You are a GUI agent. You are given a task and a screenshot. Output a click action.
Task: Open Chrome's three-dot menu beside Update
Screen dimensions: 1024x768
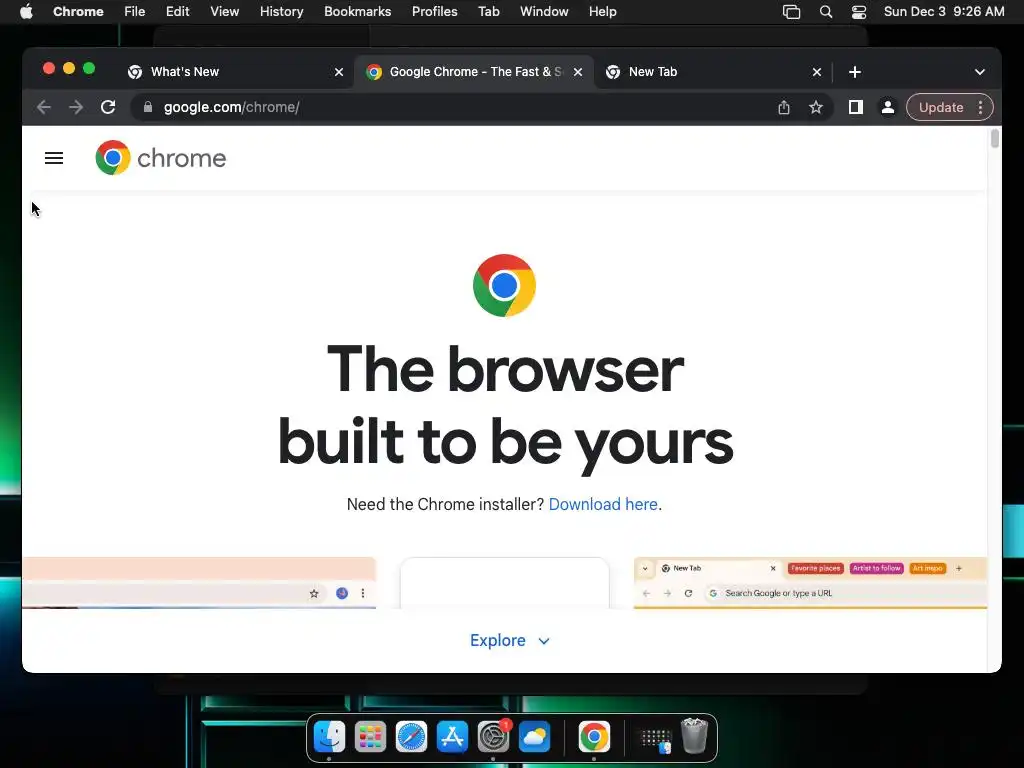pos(980,107)
